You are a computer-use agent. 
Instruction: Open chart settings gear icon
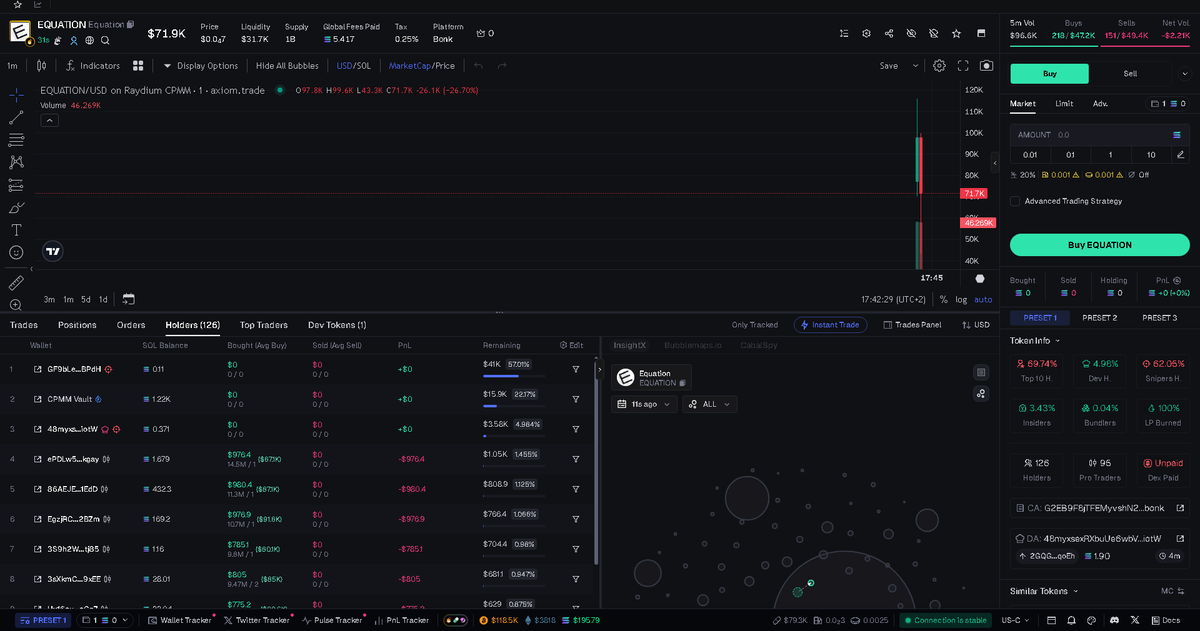click(940, 66)
